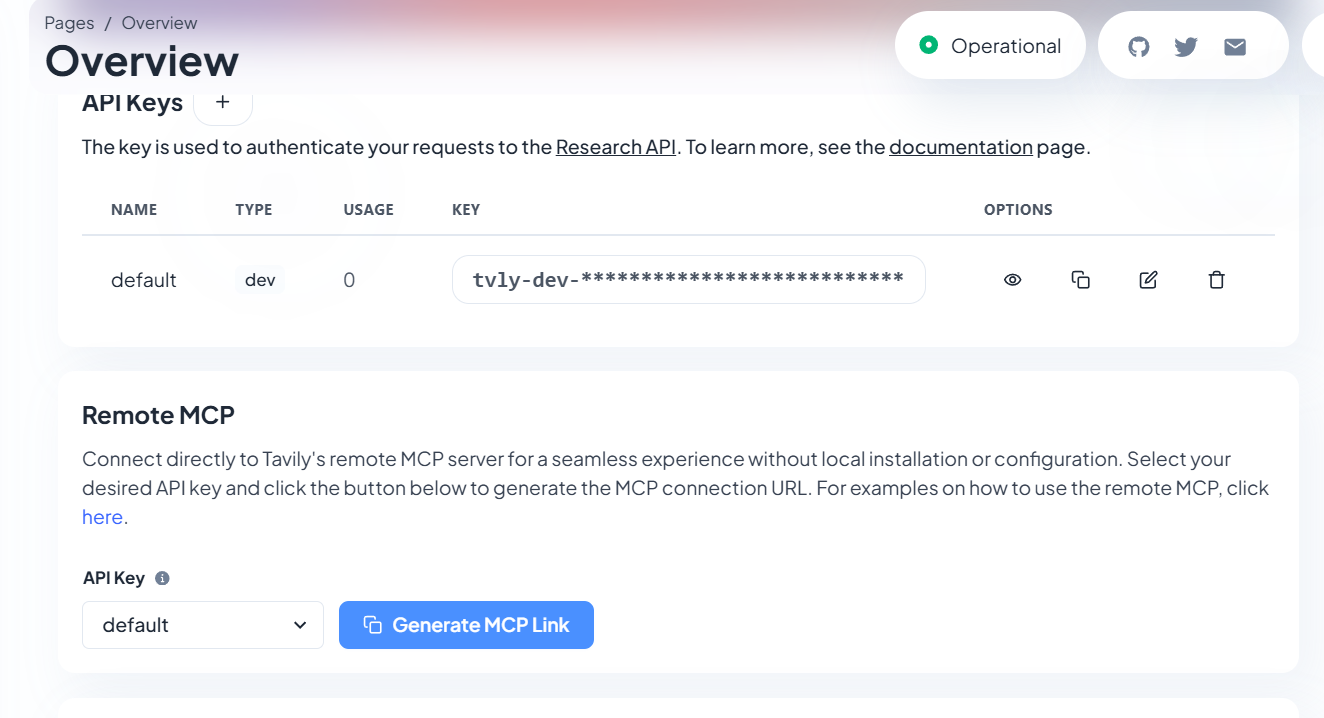
Task: Select the default key name
Action: coord(143,280)
